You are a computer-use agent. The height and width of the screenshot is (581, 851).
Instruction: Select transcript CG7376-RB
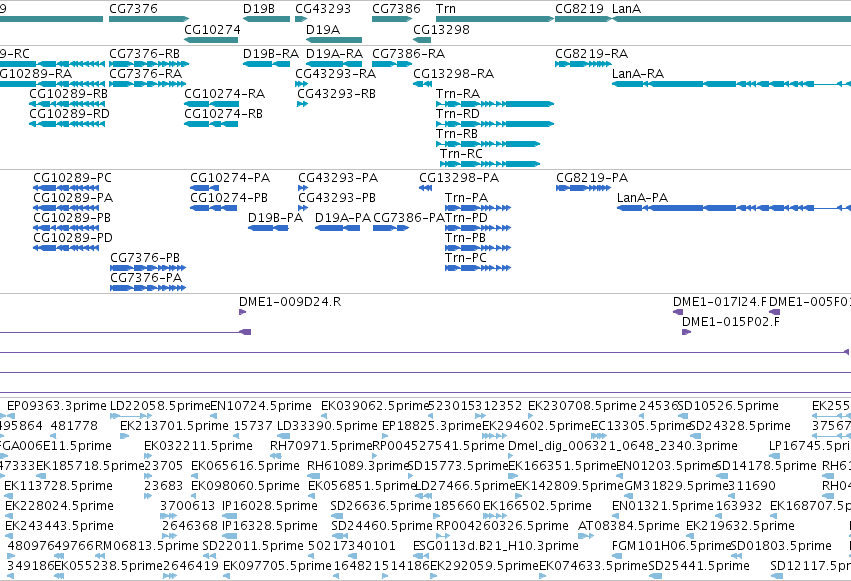[144, 54]
